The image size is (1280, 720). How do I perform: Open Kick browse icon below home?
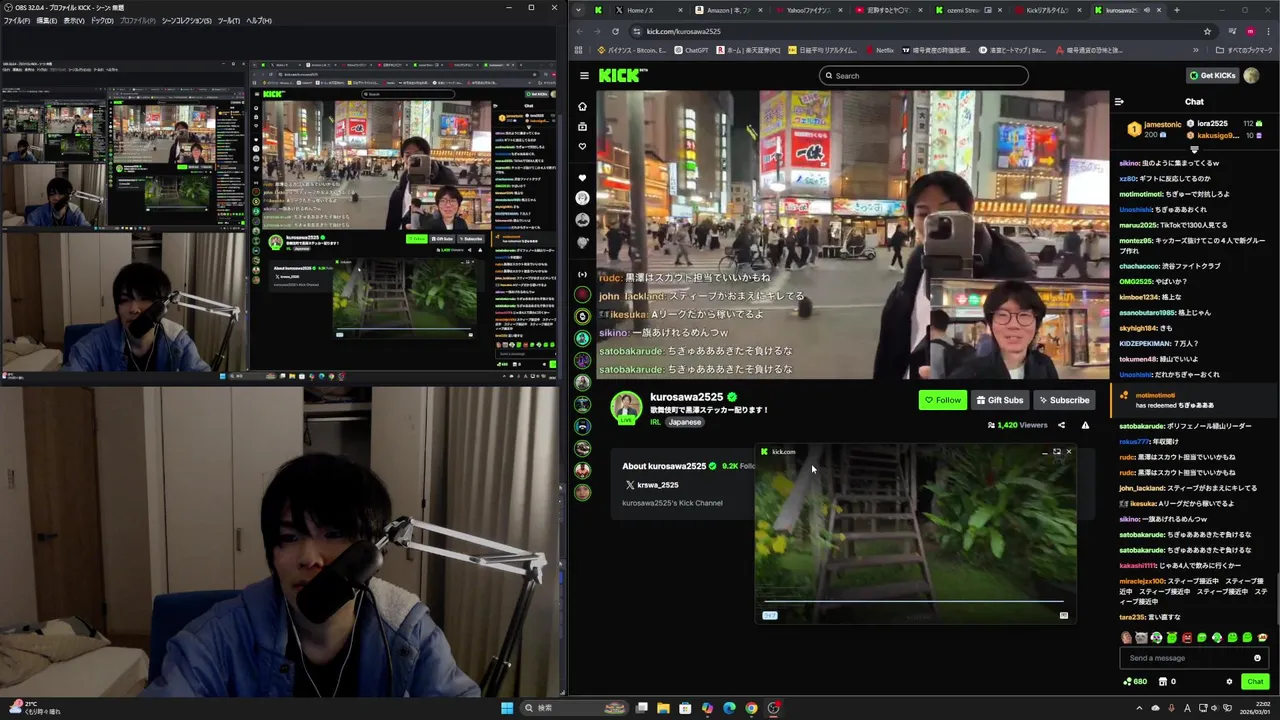(x=583, y=126)
